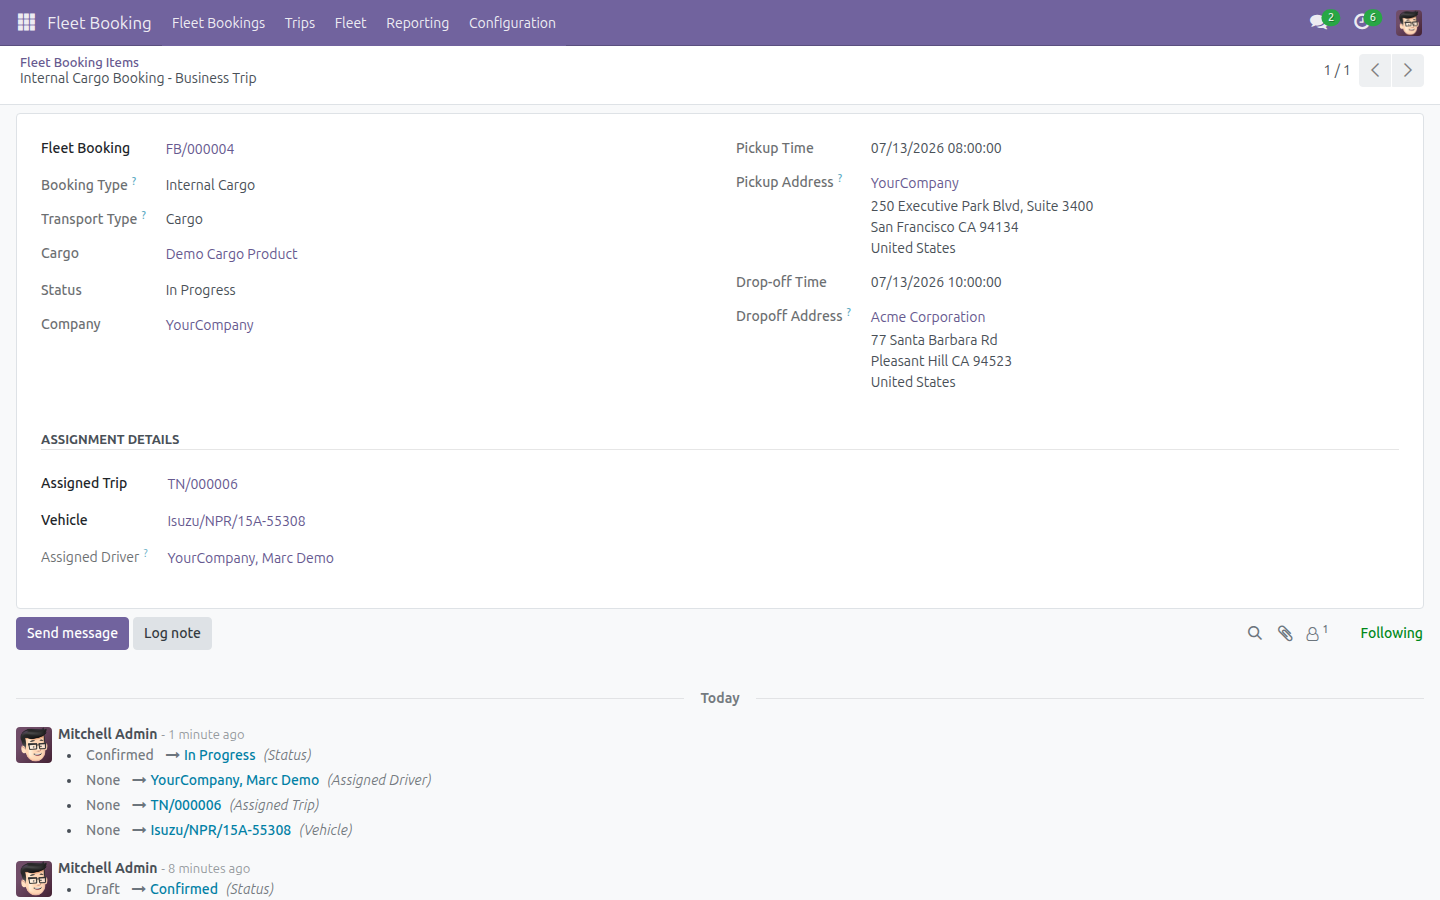This screenshot has width=1440, height=900.
Task: Open the Acme Corporation dropoff address link
Action: point(927,317)
